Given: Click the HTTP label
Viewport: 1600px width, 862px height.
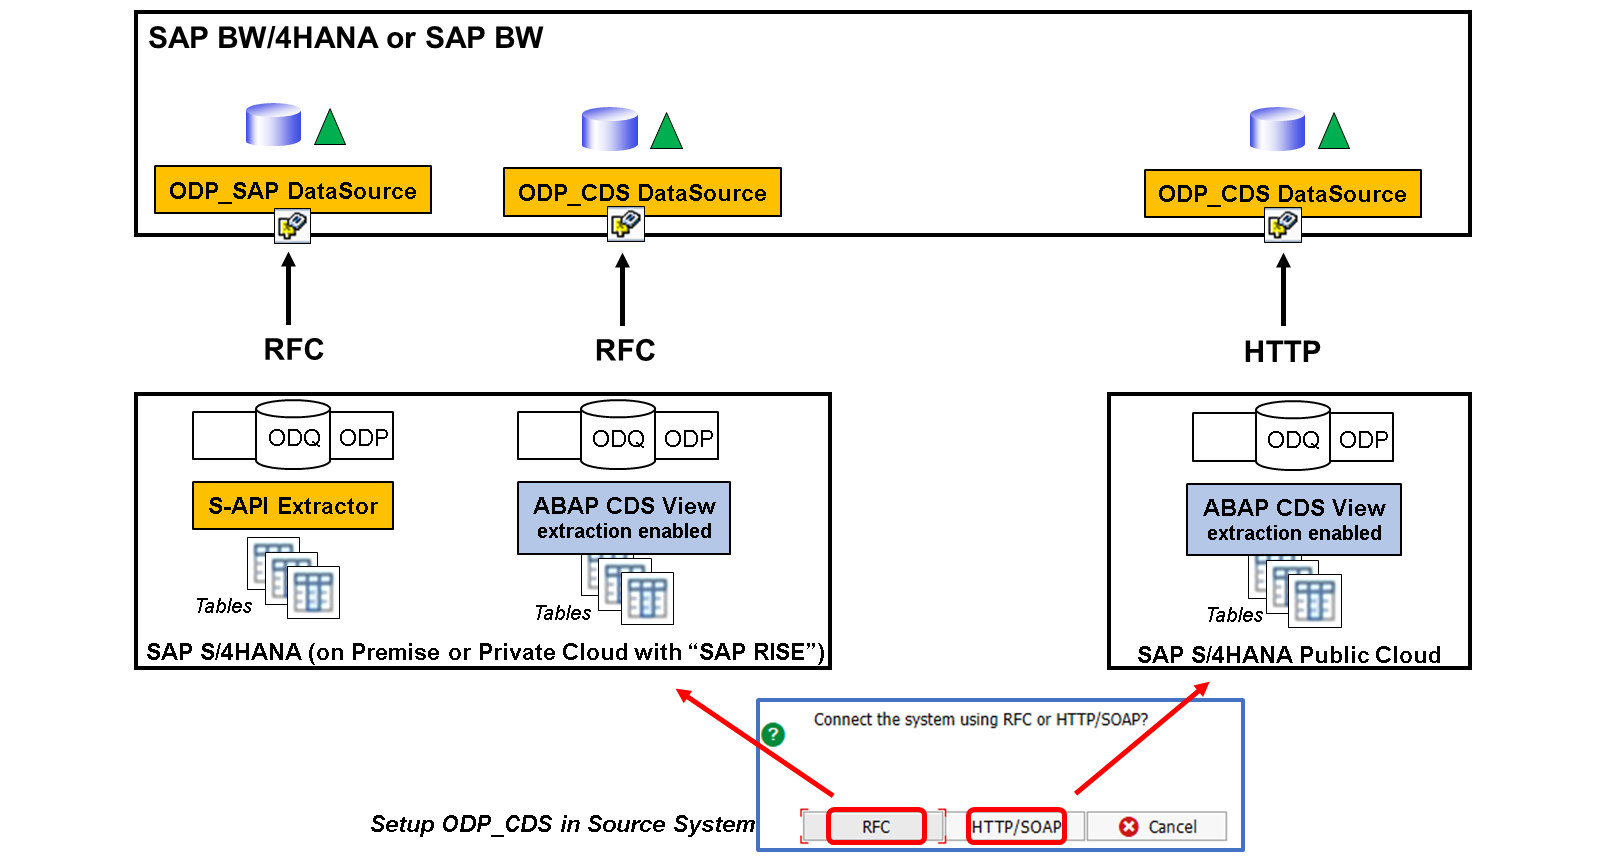Looking at the screenshot, I should (1282, 352).
